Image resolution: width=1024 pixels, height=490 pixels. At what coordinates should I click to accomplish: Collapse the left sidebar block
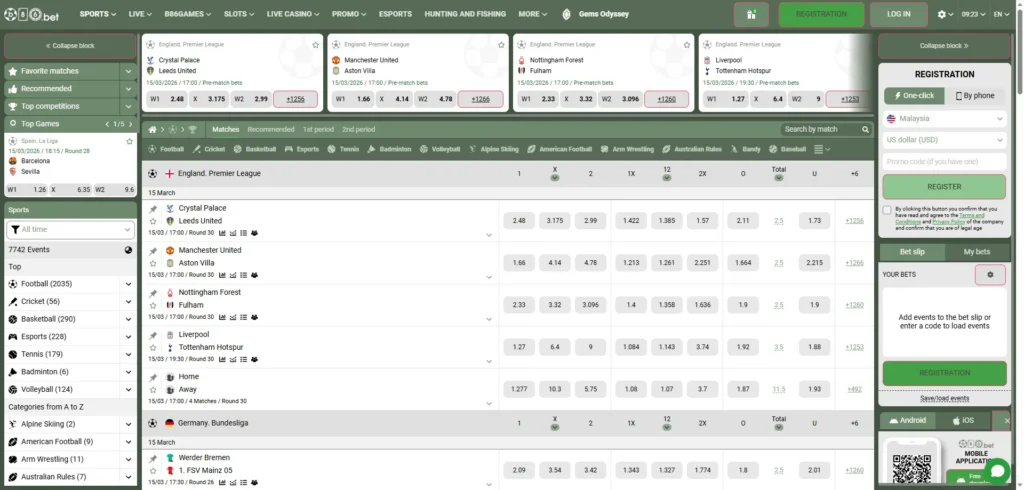[x=70, y=46]
